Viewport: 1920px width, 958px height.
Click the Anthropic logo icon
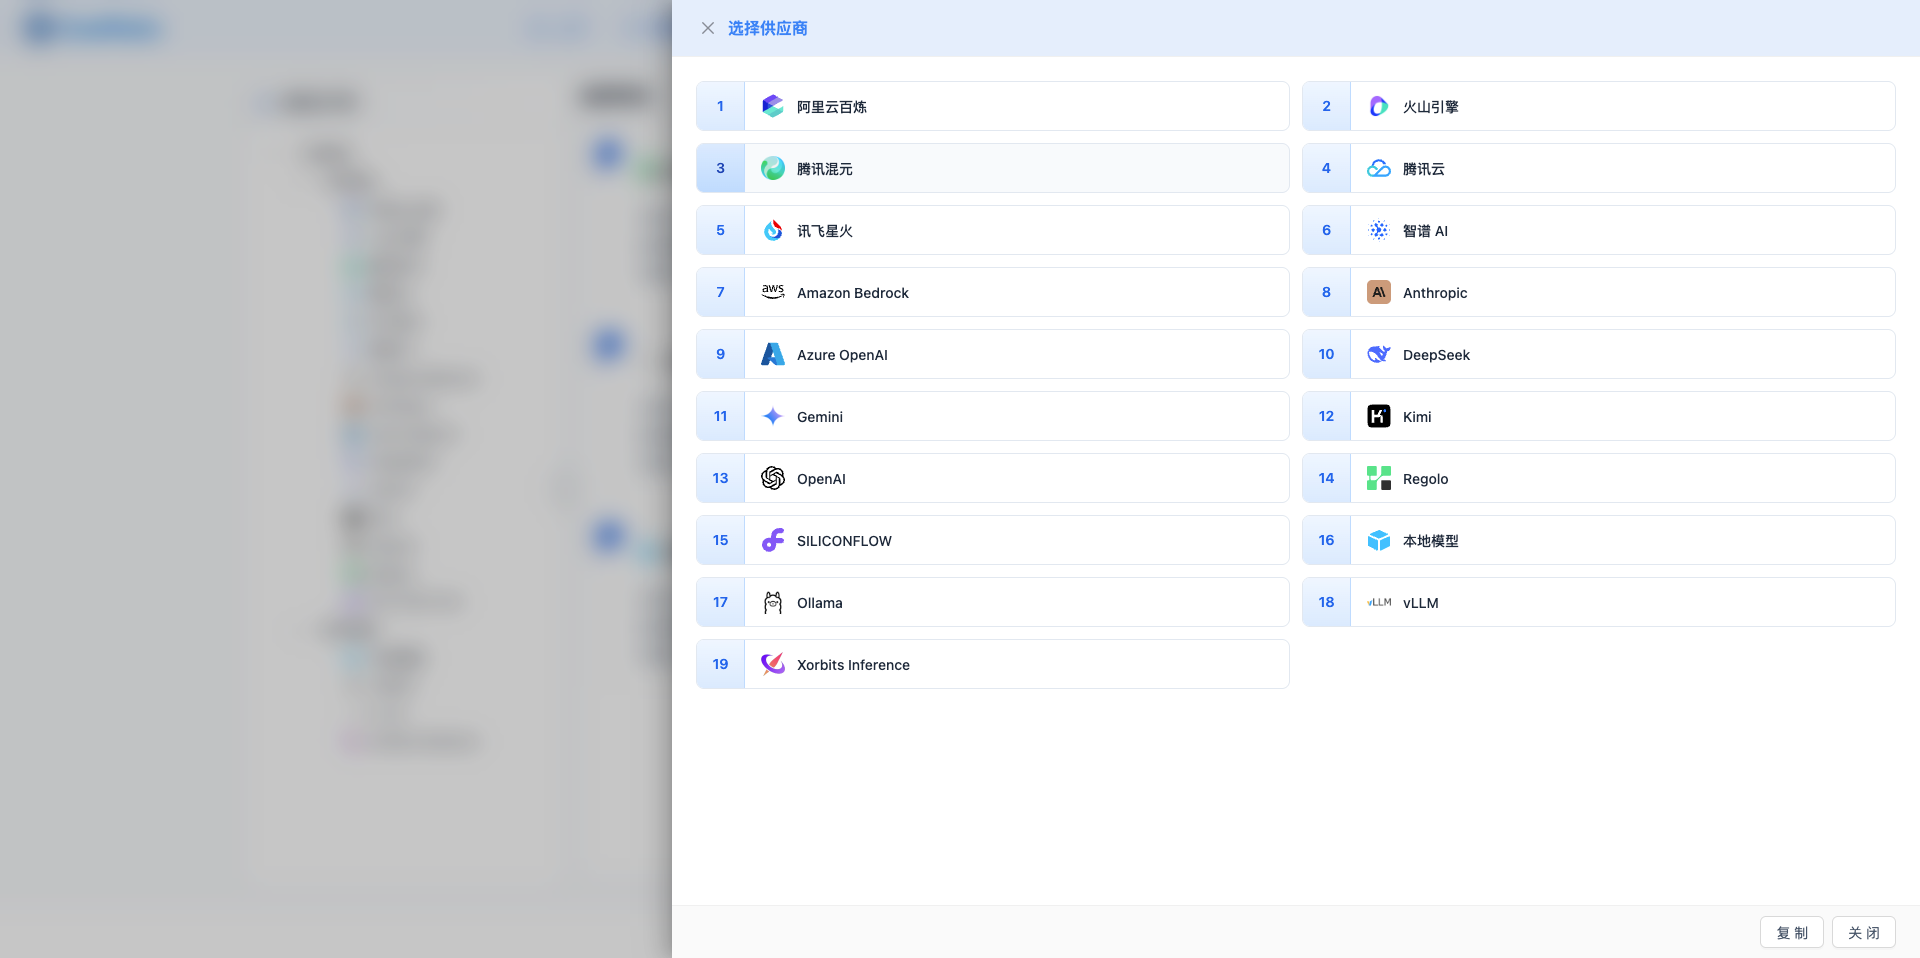pyautogui.click(x=1378, y=292)
